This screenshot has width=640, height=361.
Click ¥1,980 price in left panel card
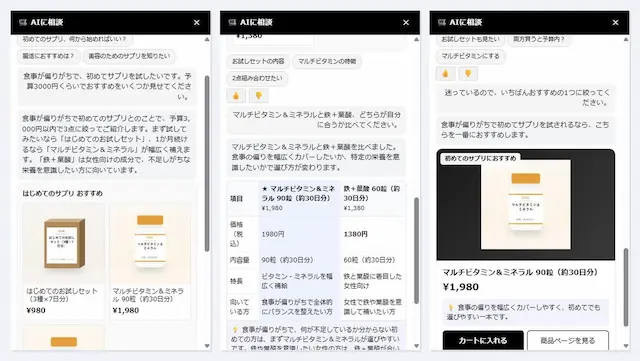[126, 310]
